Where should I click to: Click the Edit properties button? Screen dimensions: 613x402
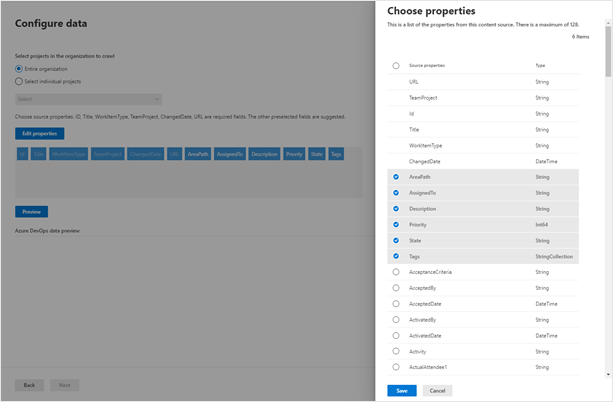(x=39, y=133)
